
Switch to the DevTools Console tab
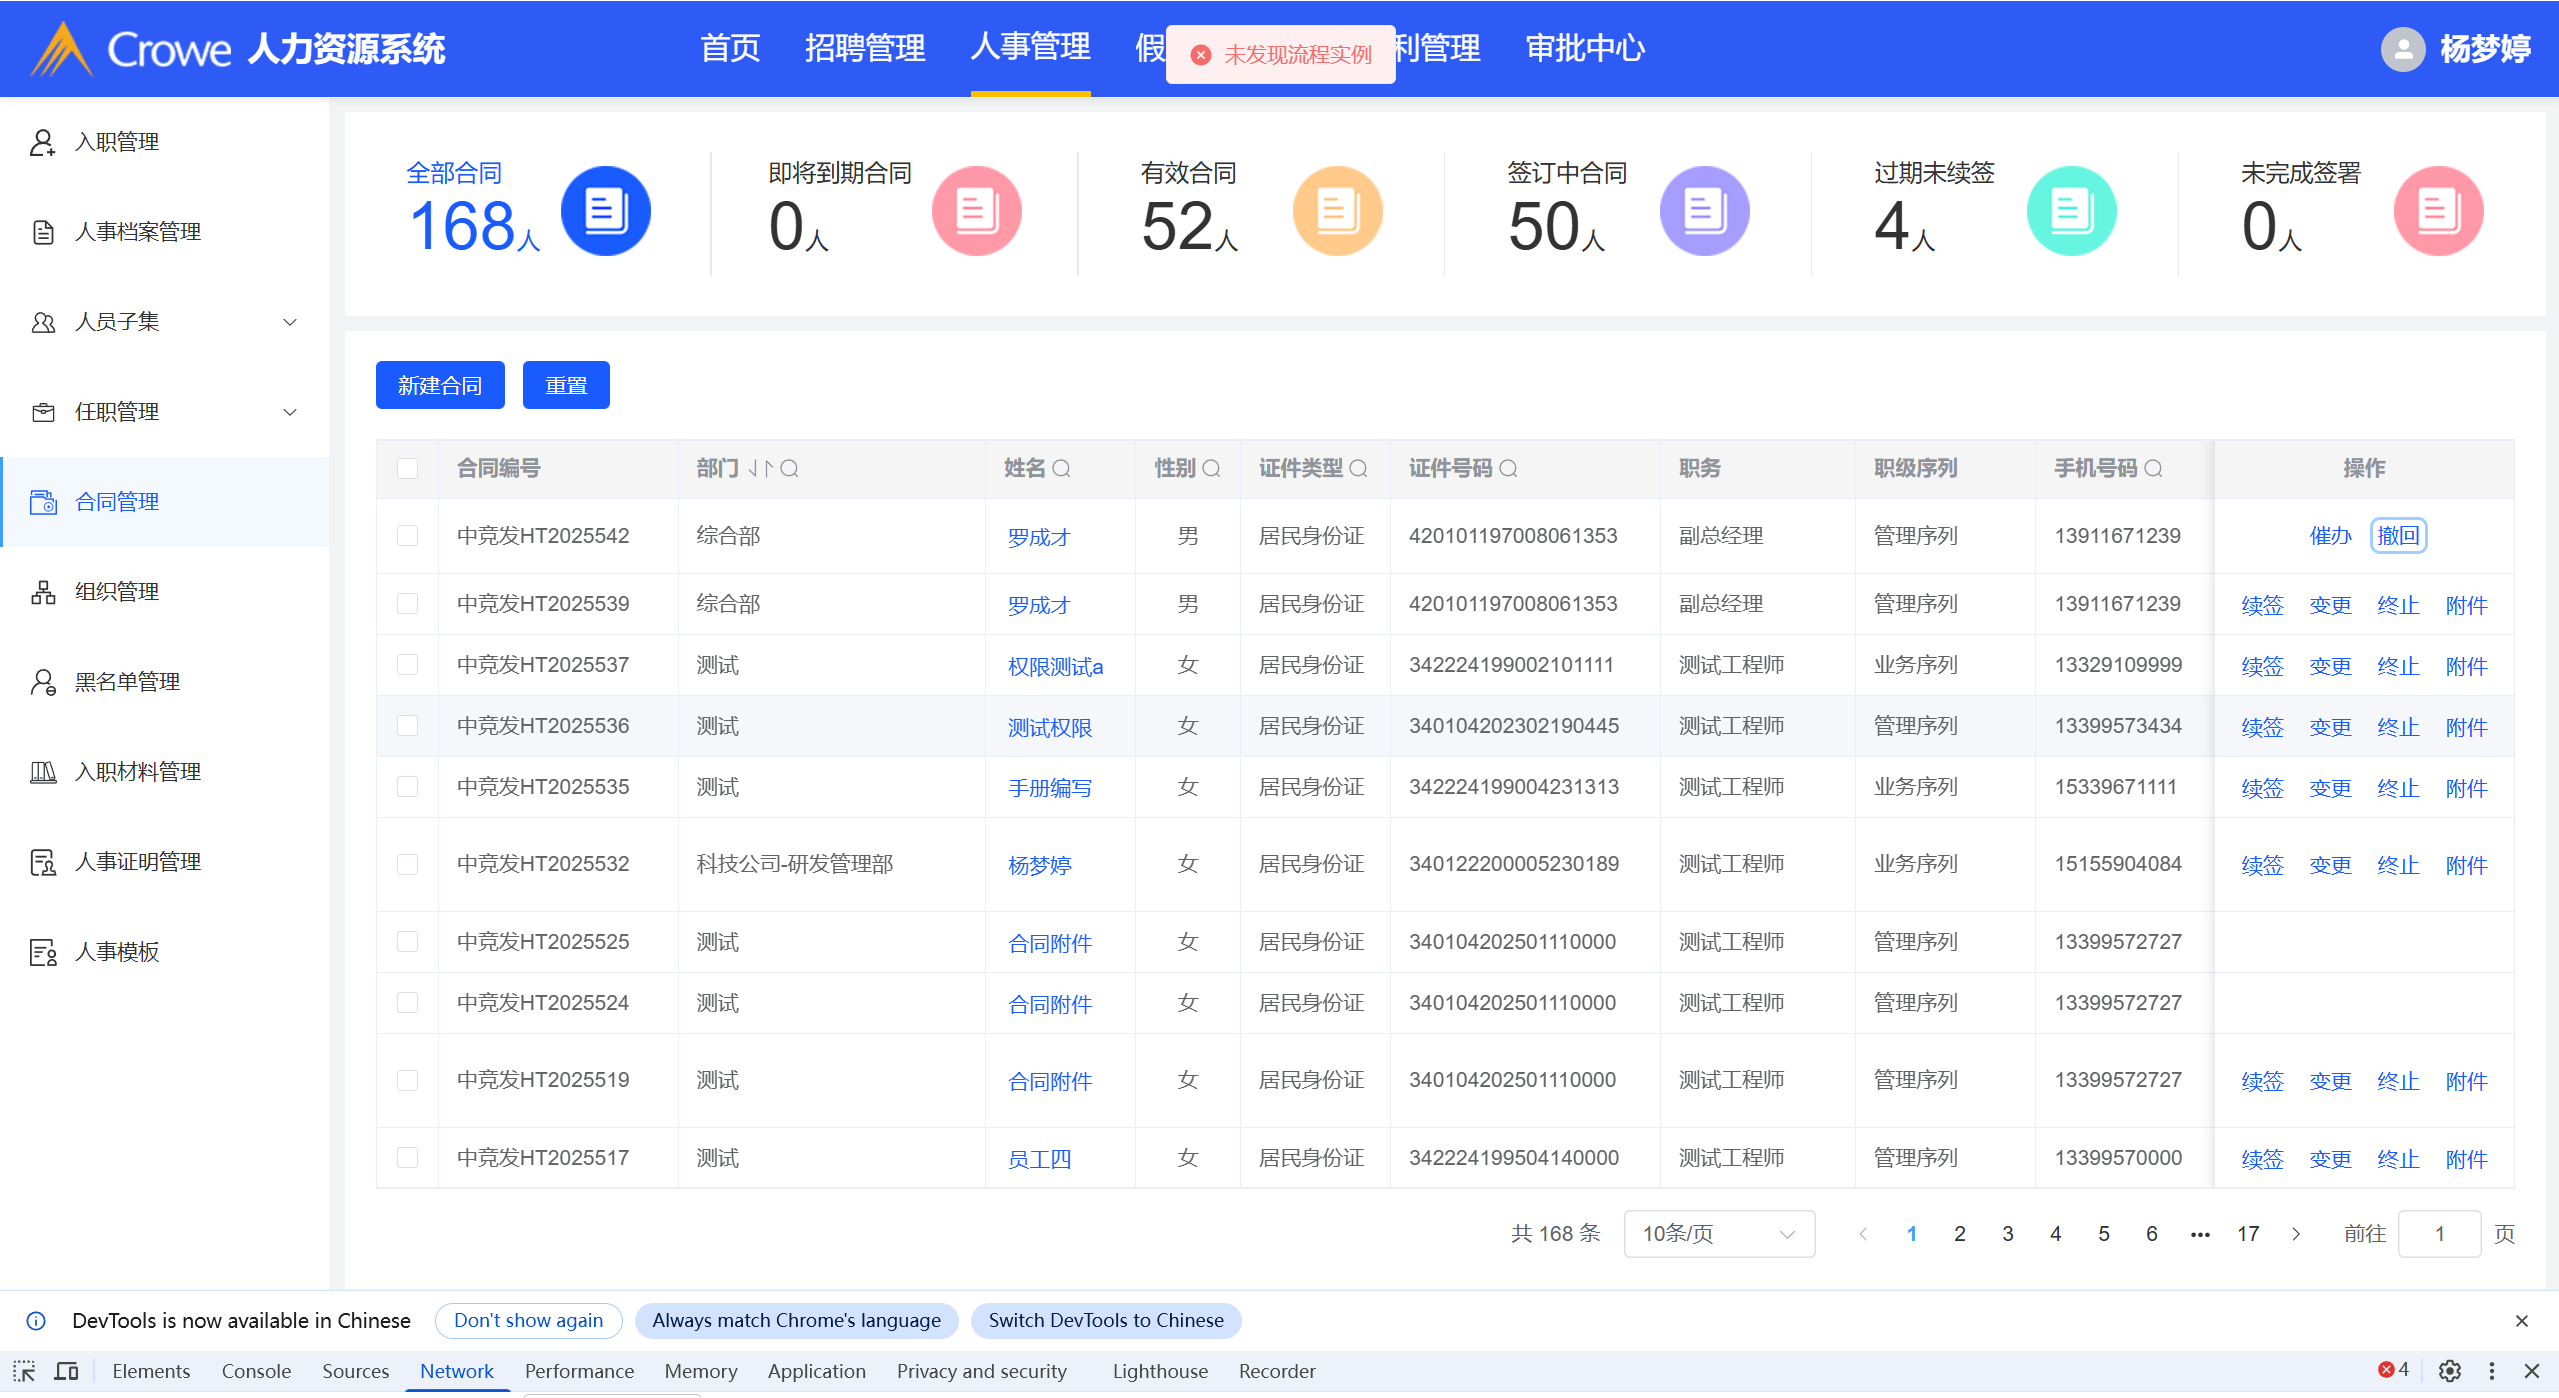(x=256, y=1371)
